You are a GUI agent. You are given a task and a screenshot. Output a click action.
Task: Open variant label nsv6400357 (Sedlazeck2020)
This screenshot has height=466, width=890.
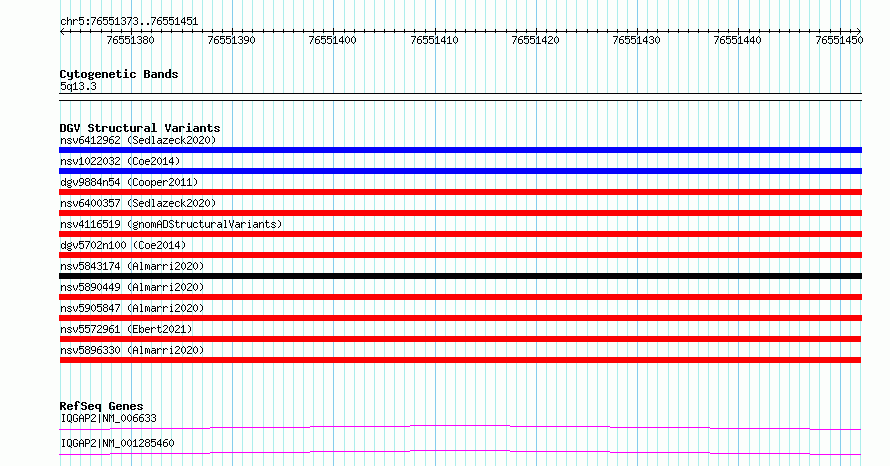point(138,203)
